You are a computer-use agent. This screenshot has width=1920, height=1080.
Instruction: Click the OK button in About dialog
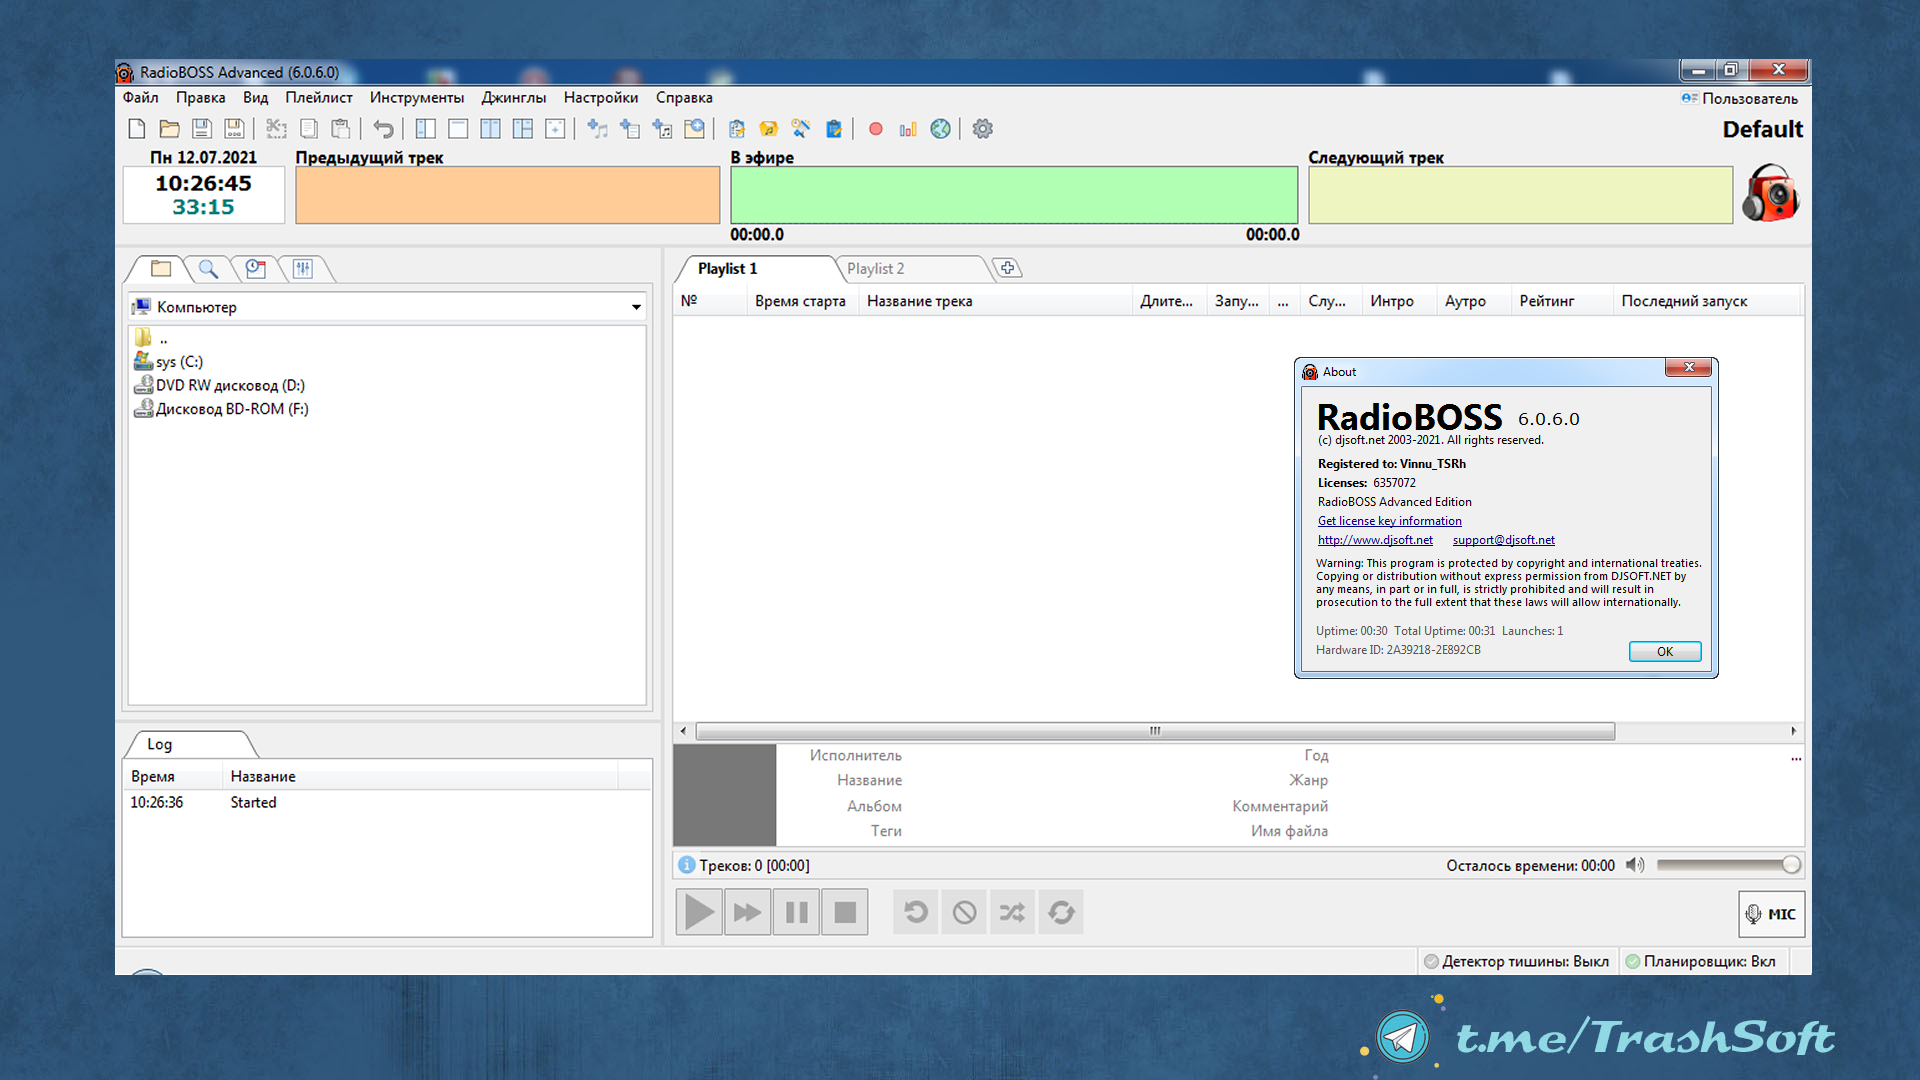[1663, 650]
